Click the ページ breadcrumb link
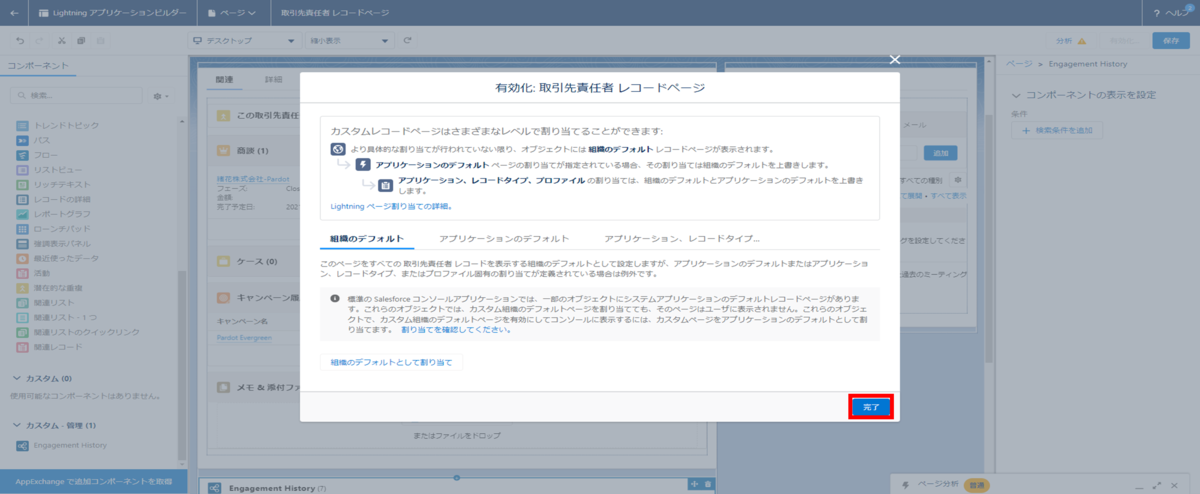The width and height of the screenshot is (1200, 494). pyautogui.click(x=1019, y=64)
